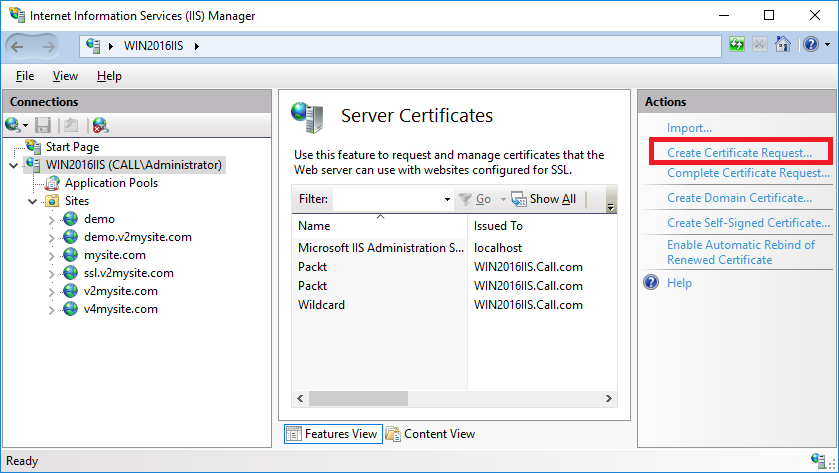Open the dropdown arrow next to top Help icon

pos(827,45)
